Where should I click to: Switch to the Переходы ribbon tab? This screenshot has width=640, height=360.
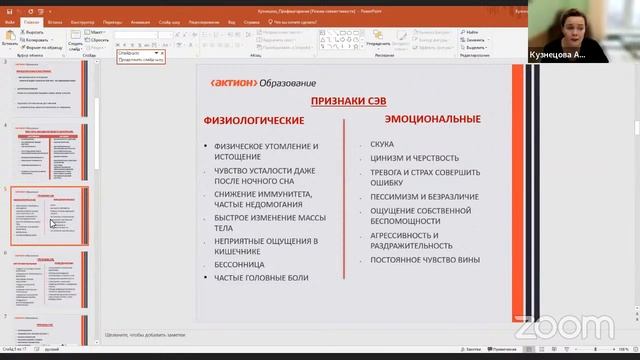[x=112, y=22]
